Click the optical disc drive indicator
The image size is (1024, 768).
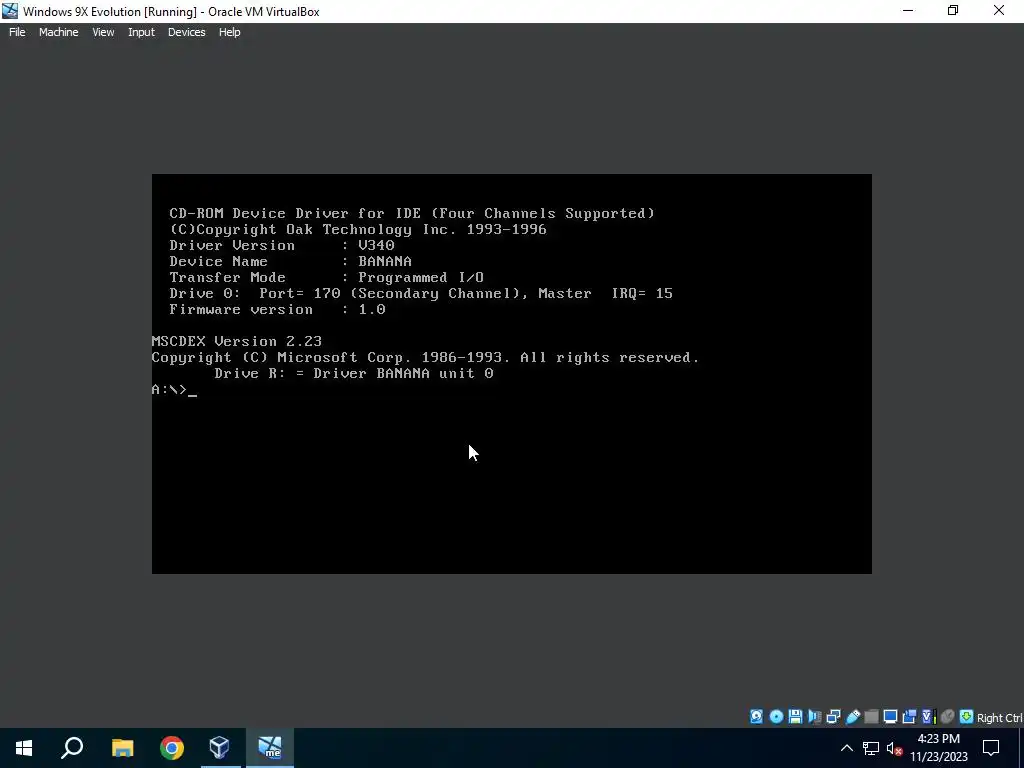point(776,717)
